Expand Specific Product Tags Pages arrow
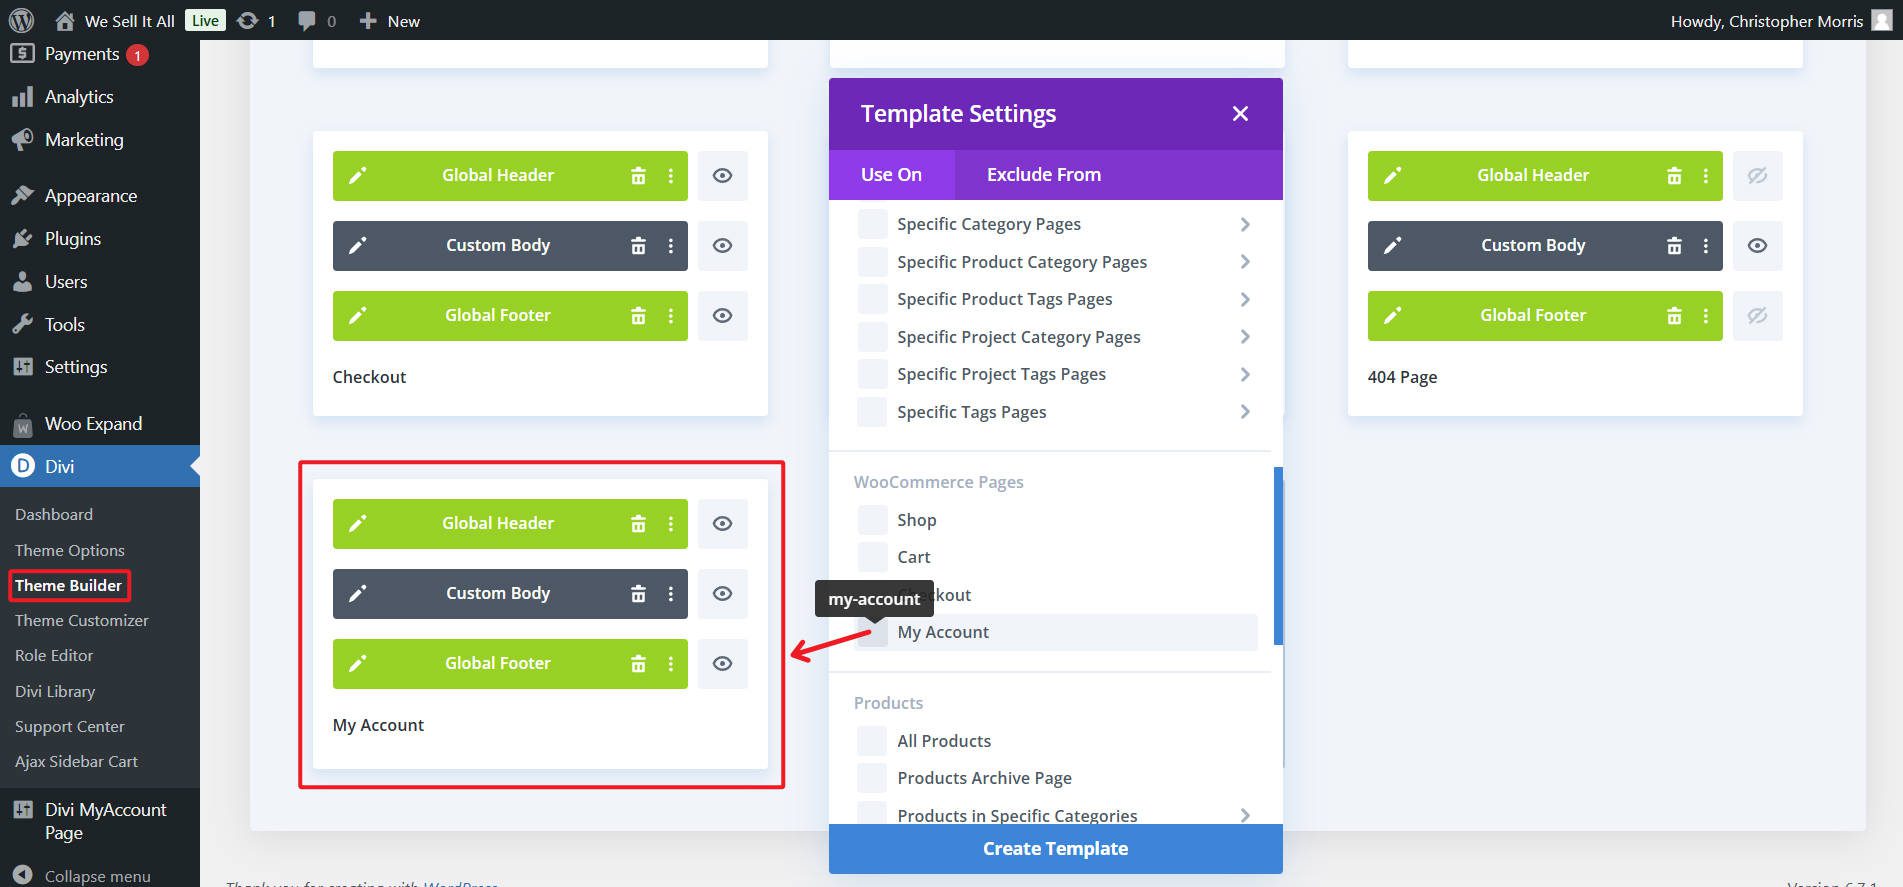The width and height of the screenshot is (1903, 887). pos(1245,299)
